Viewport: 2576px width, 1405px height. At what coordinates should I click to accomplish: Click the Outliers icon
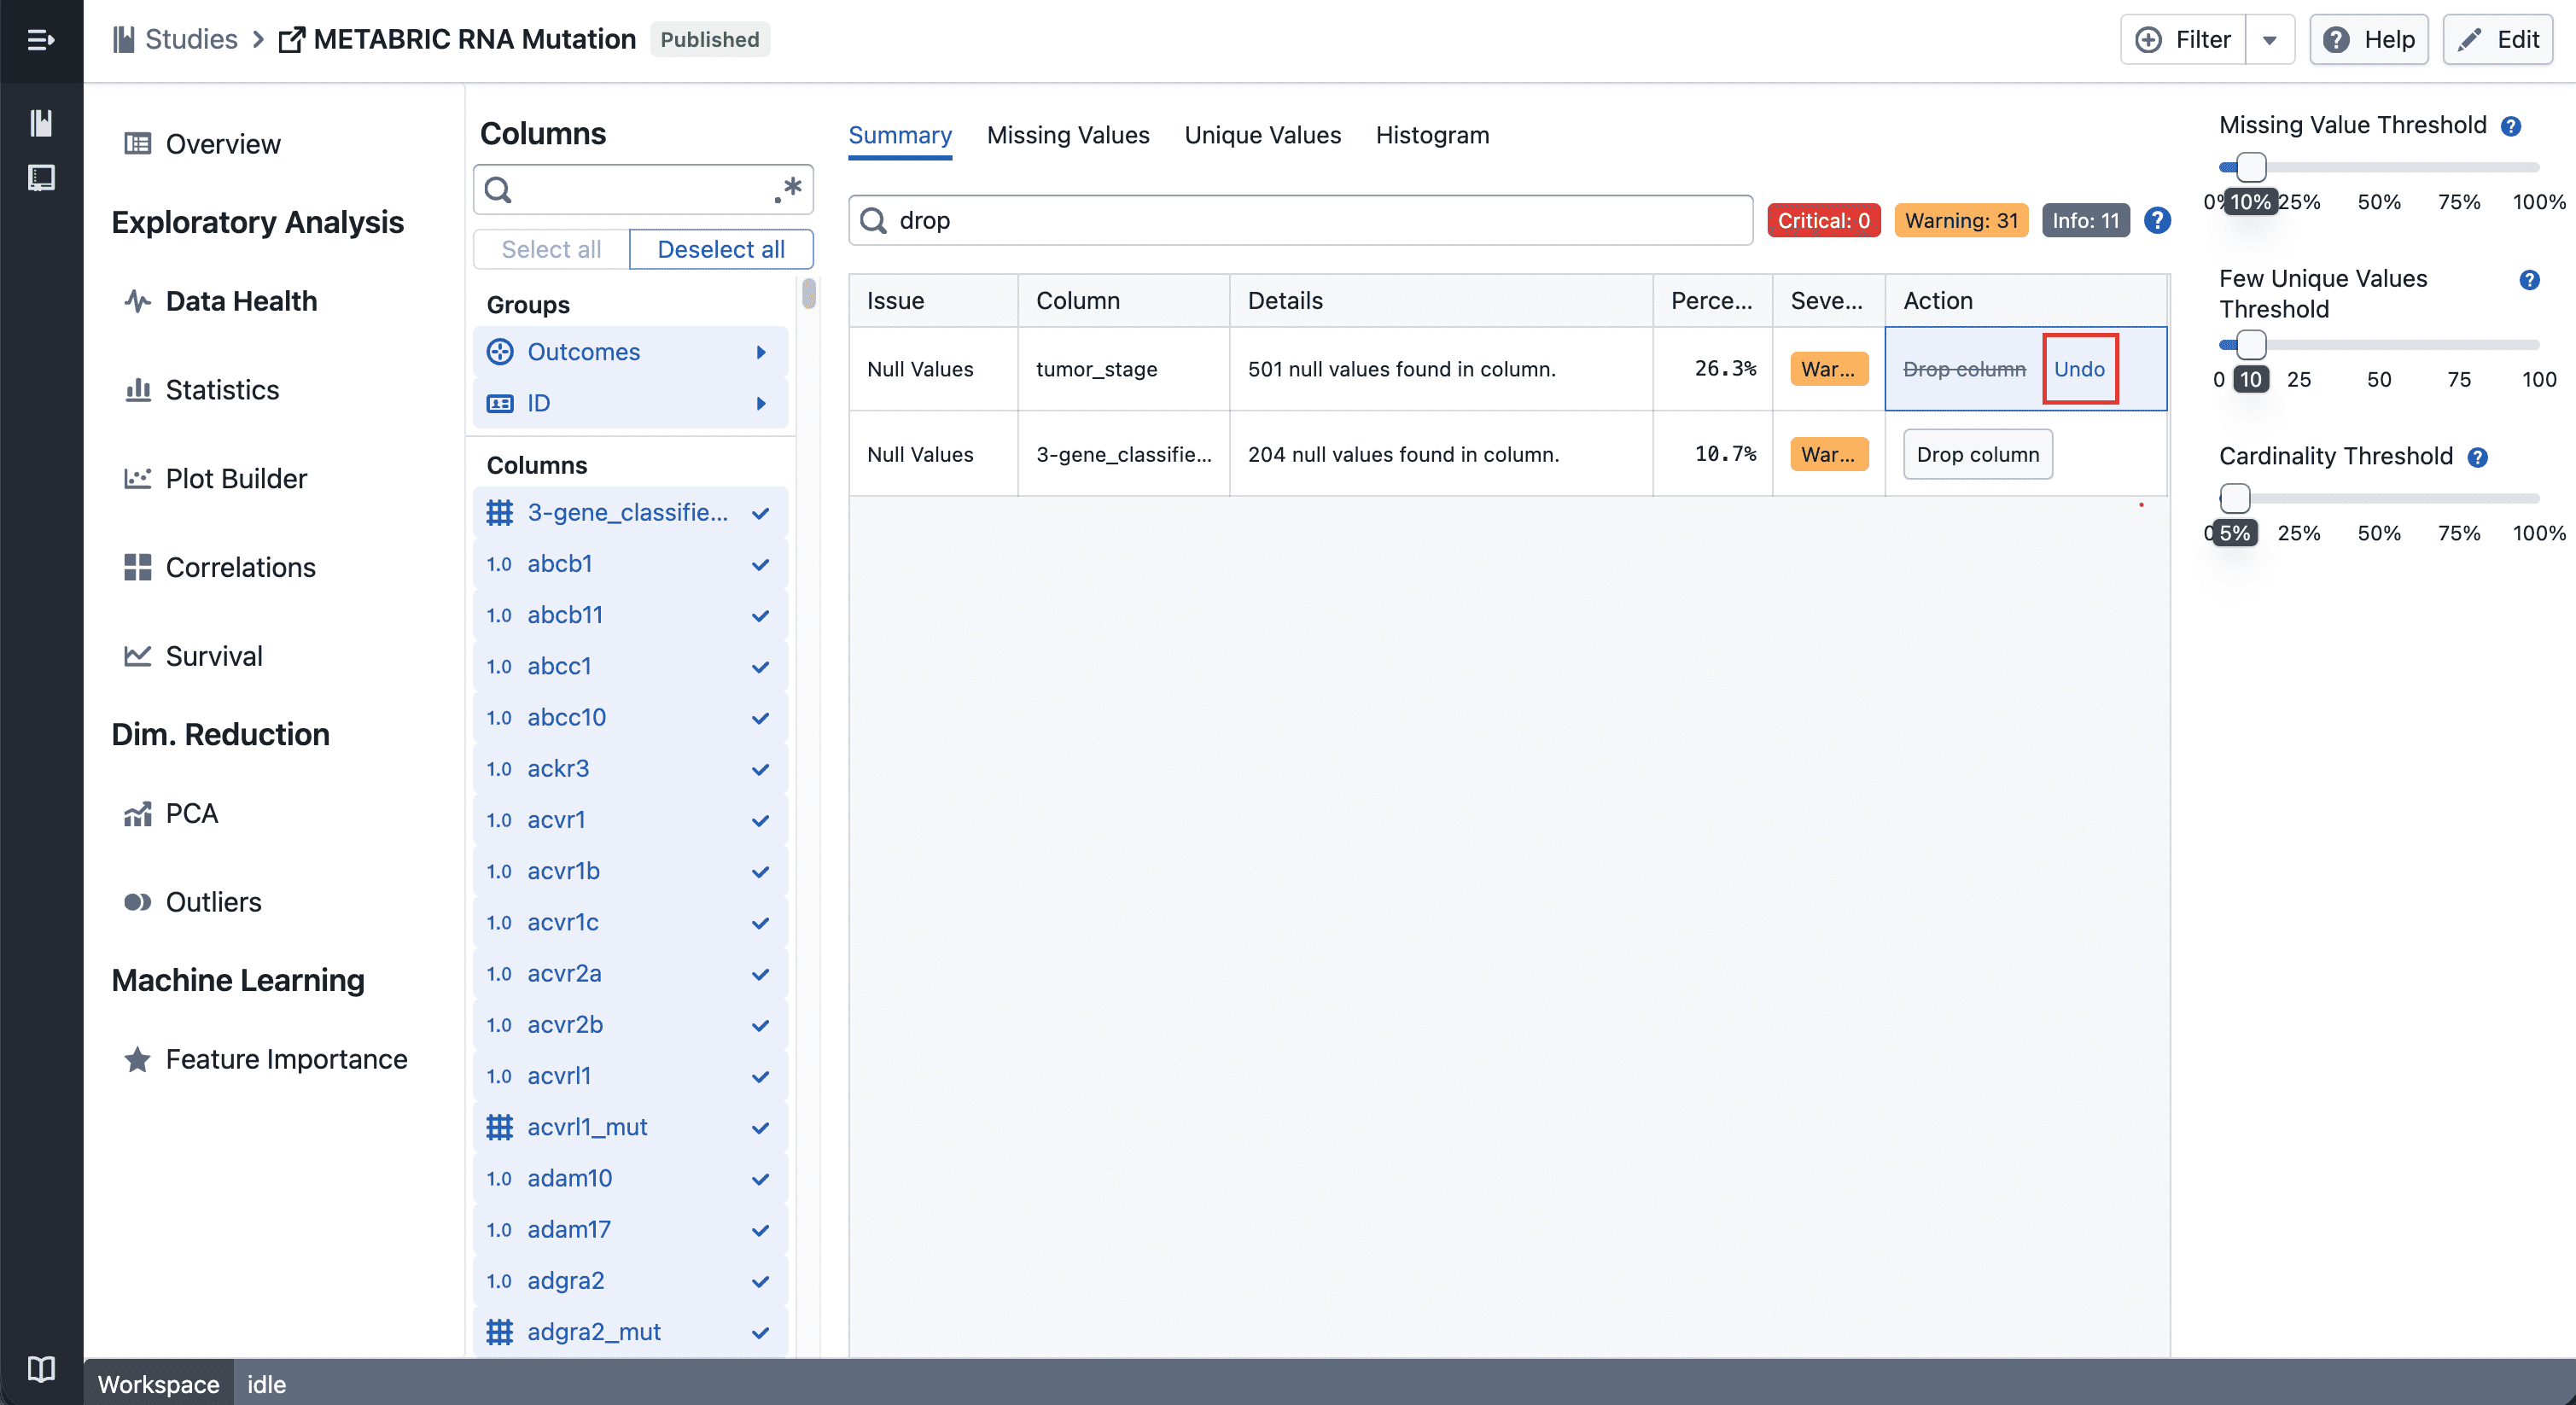click(137, 902)
